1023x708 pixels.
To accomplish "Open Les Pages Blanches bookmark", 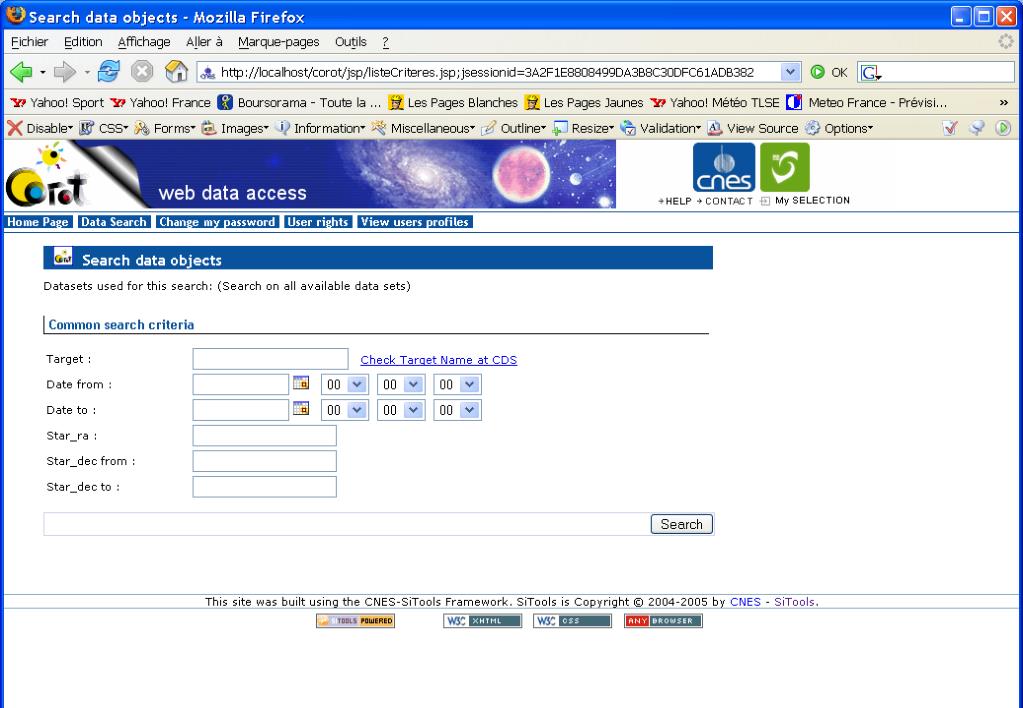I will pyautogui.click(x=453, y=102).
